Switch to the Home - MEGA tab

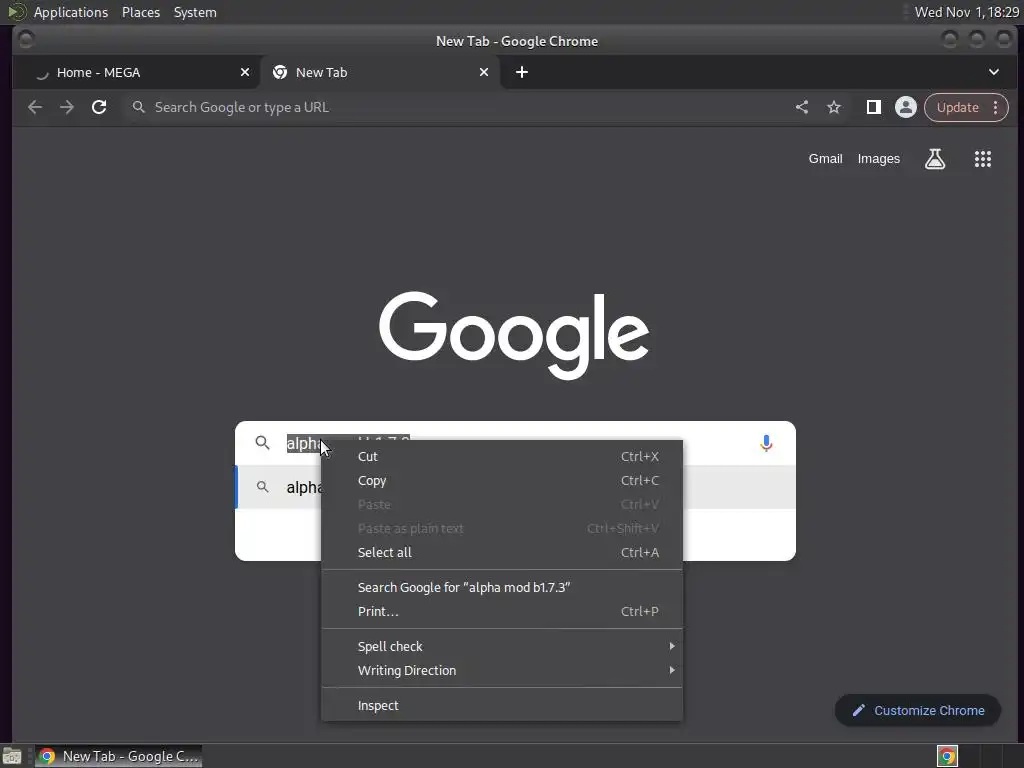[136, 72]
